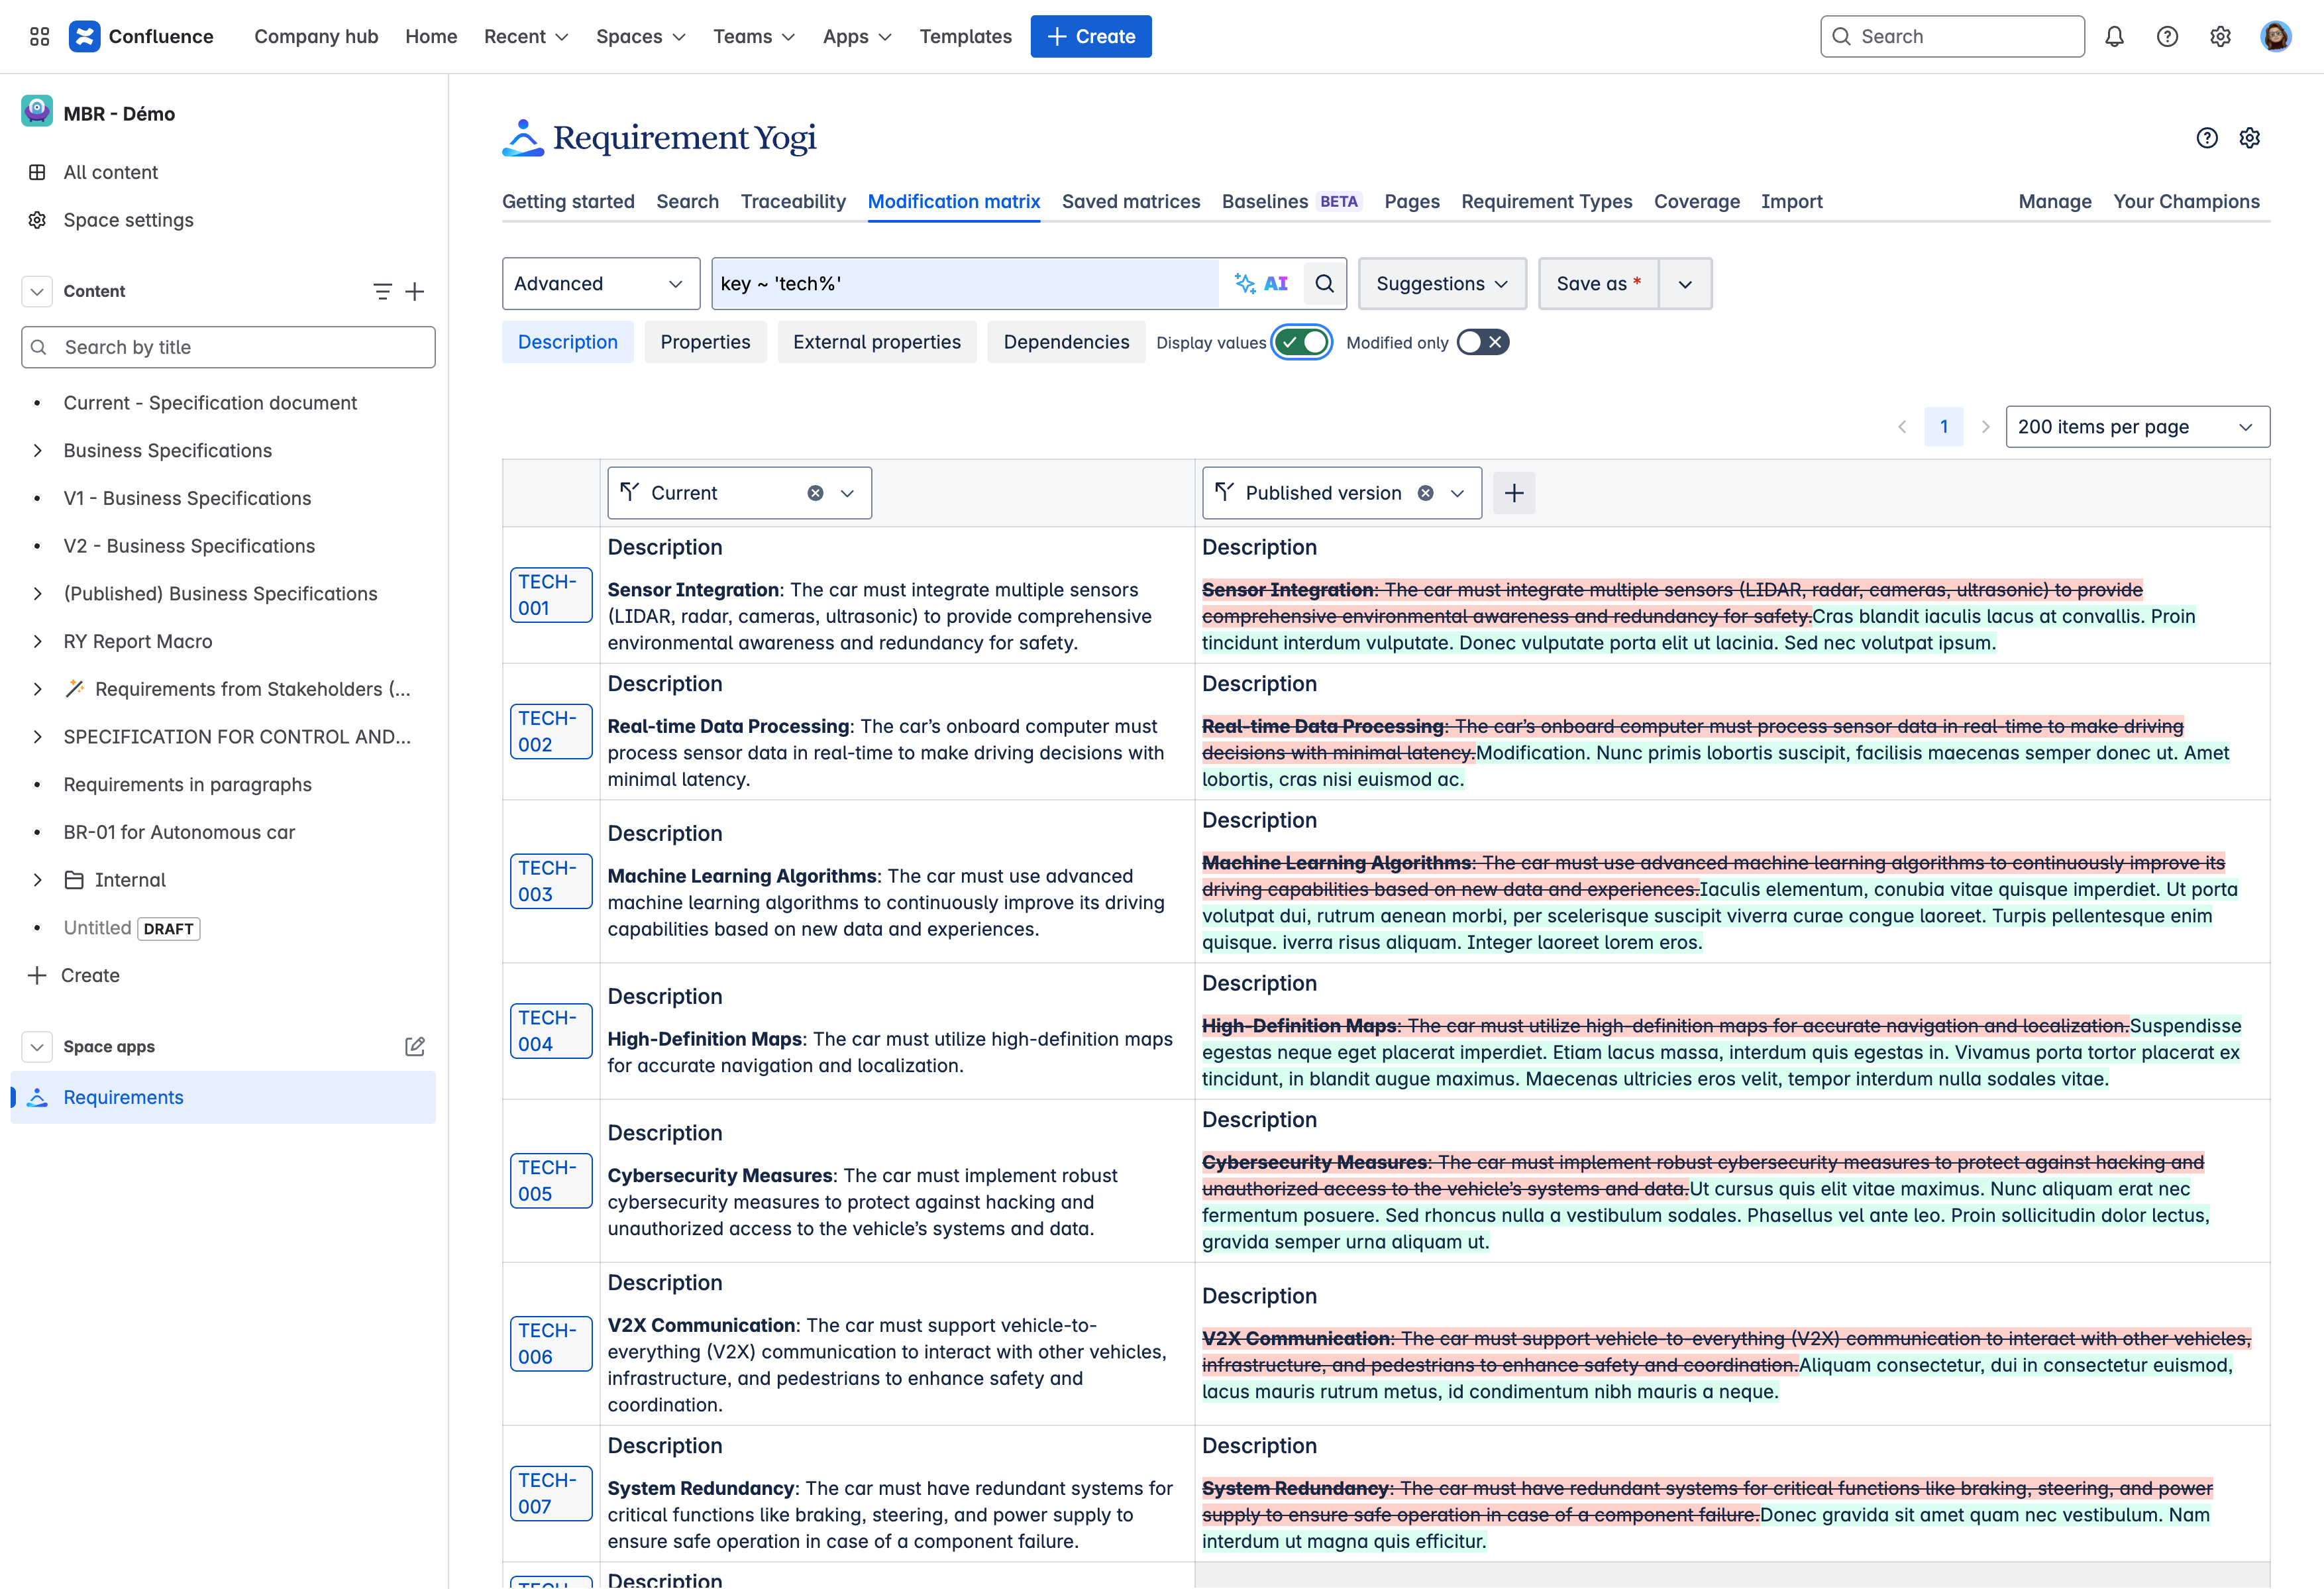
Task: Open the app switcher grid icon
Action: pos(39,37)
